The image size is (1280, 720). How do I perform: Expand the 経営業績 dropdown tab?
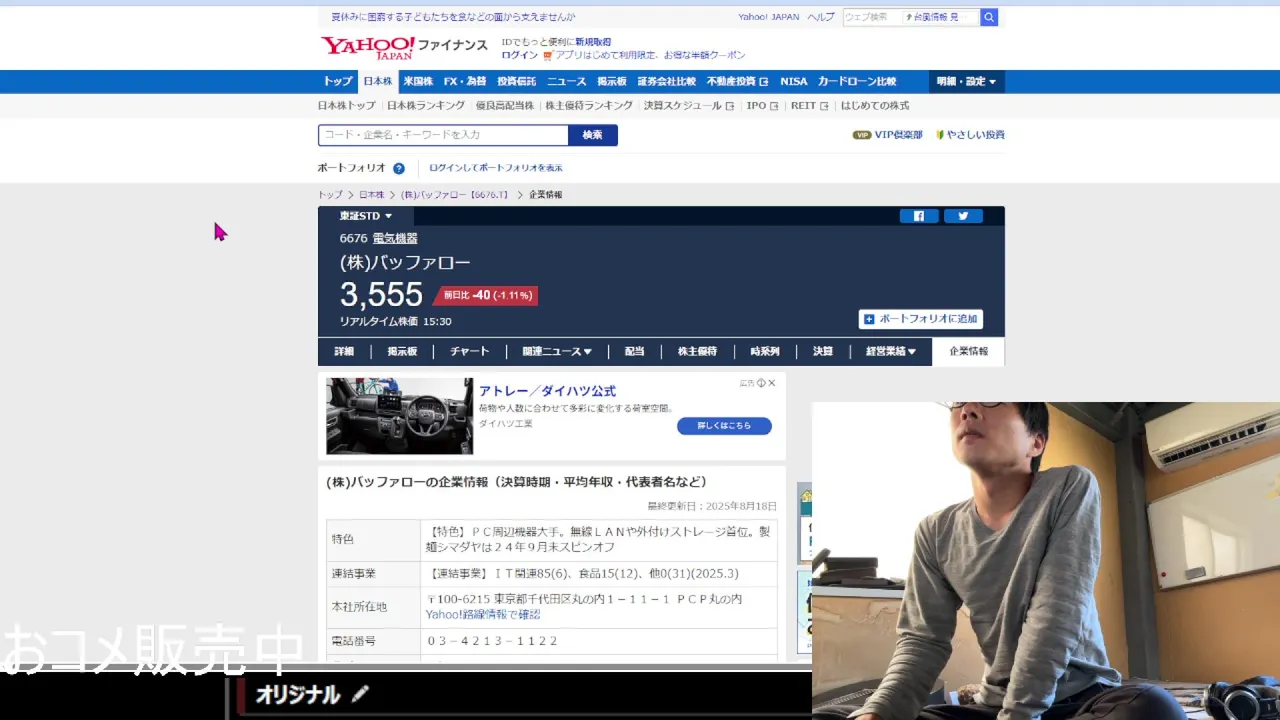pos(890,352)
